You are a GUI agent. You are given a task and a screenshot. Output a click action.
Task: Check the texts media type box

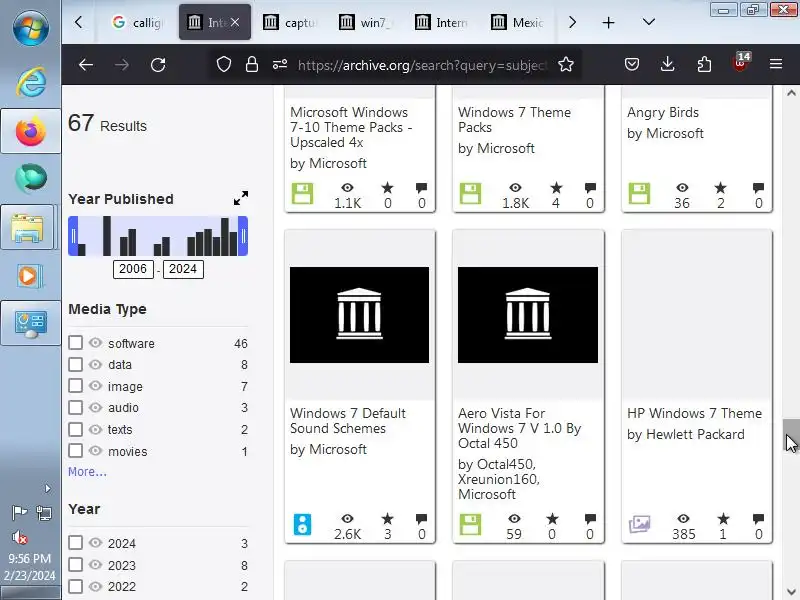[x=76, y=429]
